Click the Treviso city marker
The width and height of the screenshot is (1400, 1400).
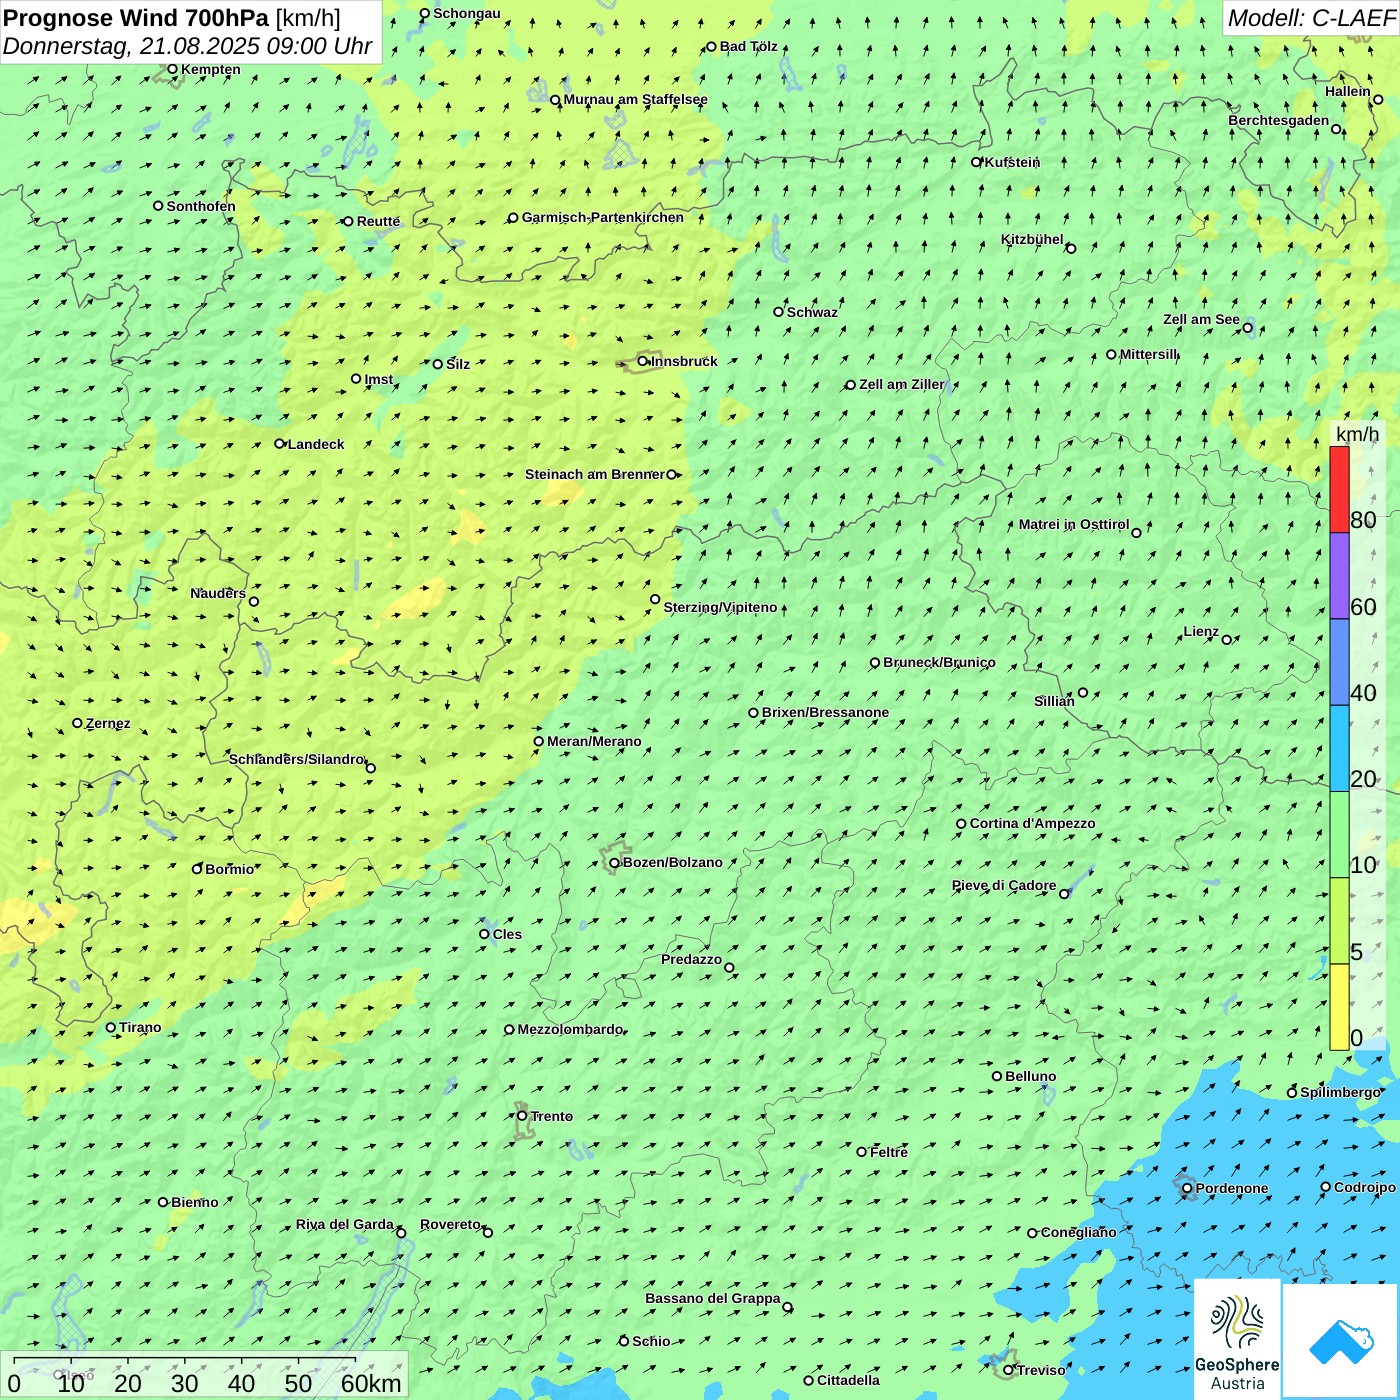click(1008, 1370)
